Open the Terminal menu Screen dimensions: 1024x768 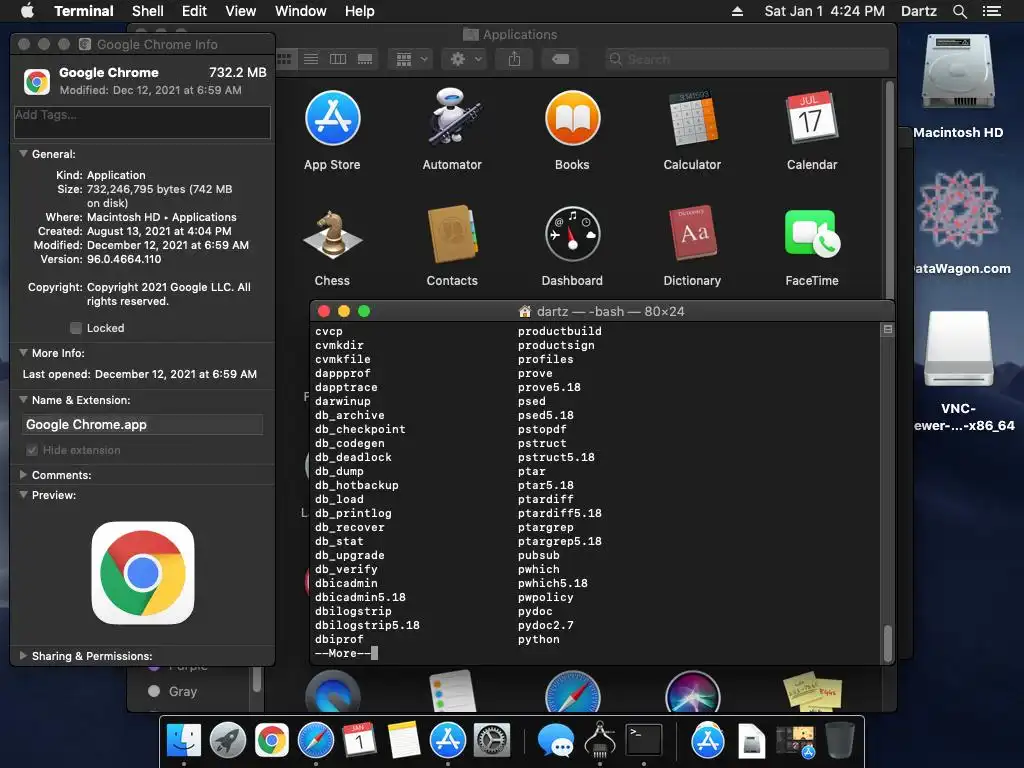point(84,11)
